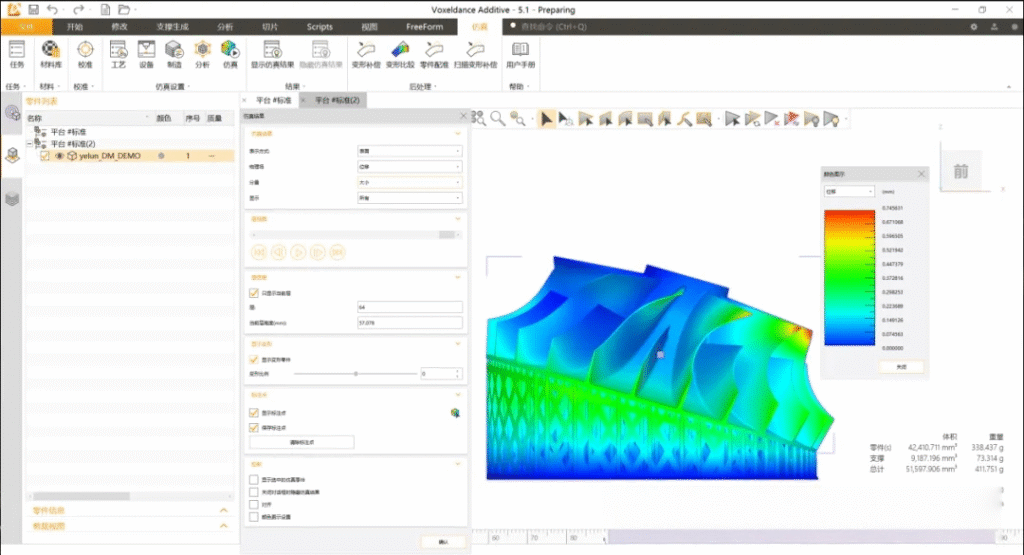Select the 平台 #标准 document tab

pos(273,101)
